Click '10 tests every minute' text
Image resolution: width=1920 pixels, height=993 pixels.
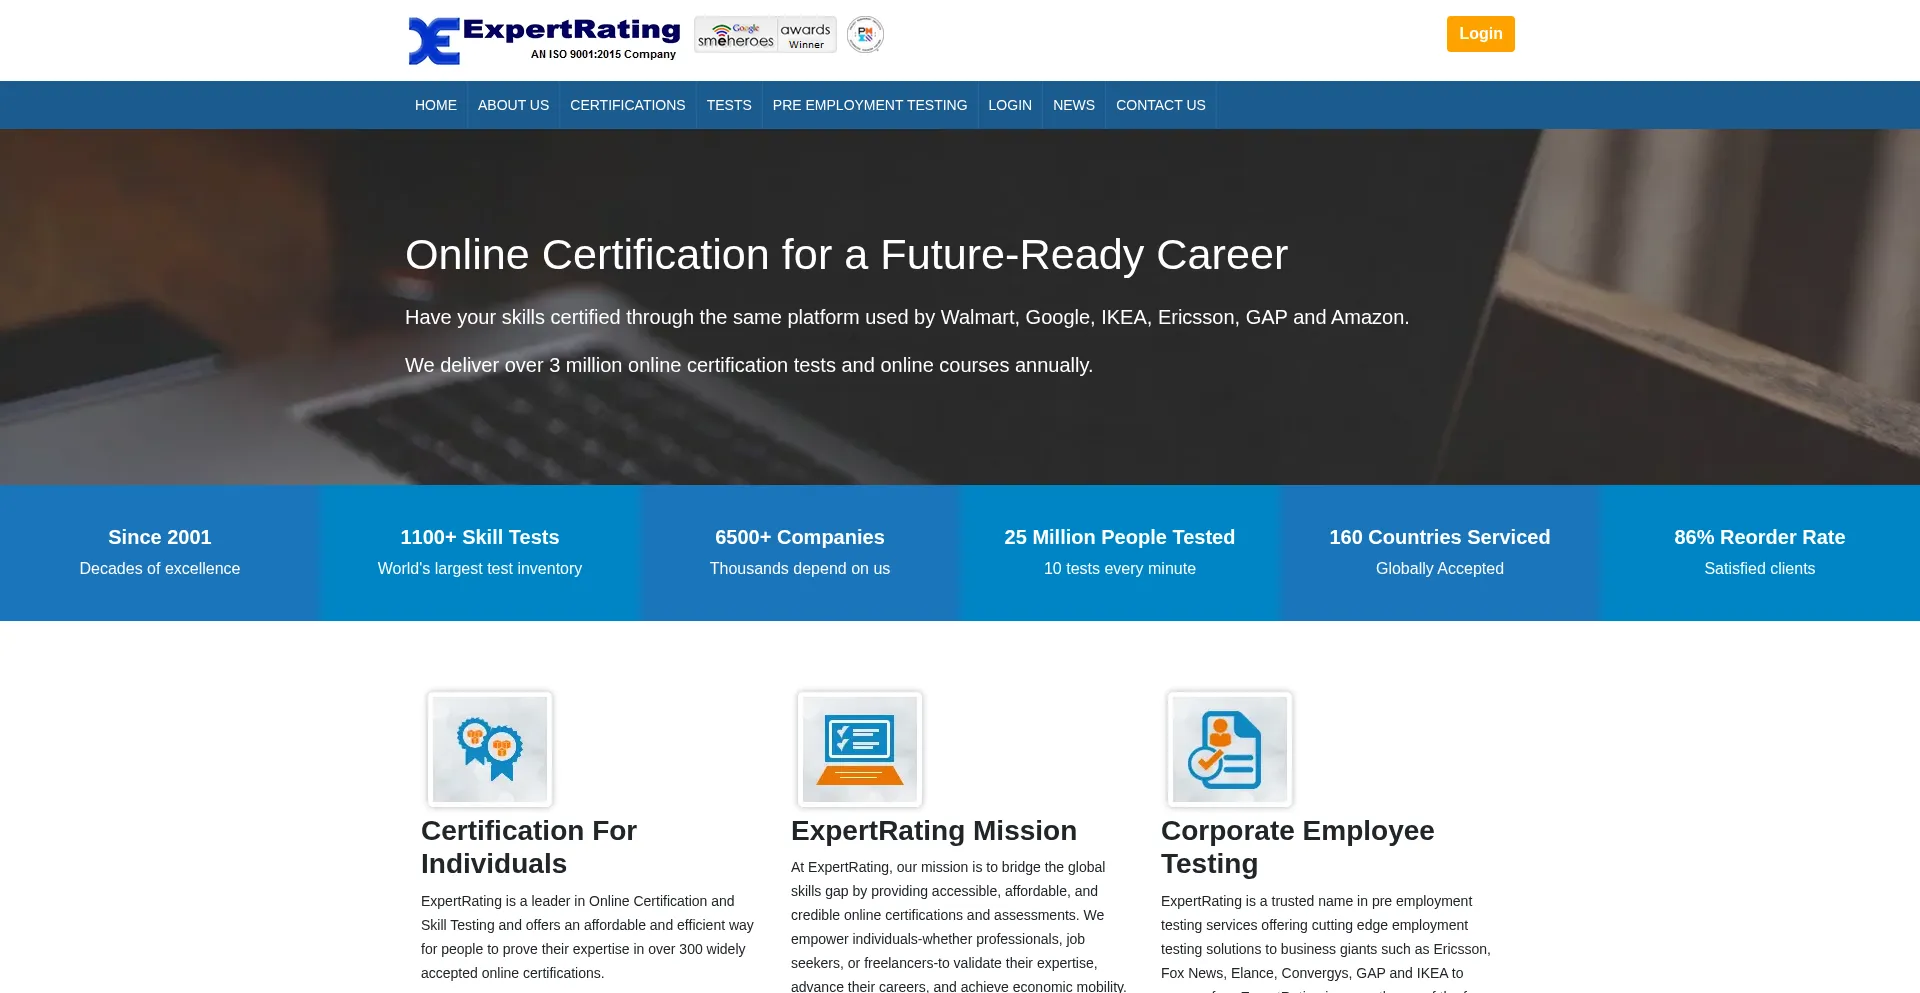click(x=1120, y=568)
